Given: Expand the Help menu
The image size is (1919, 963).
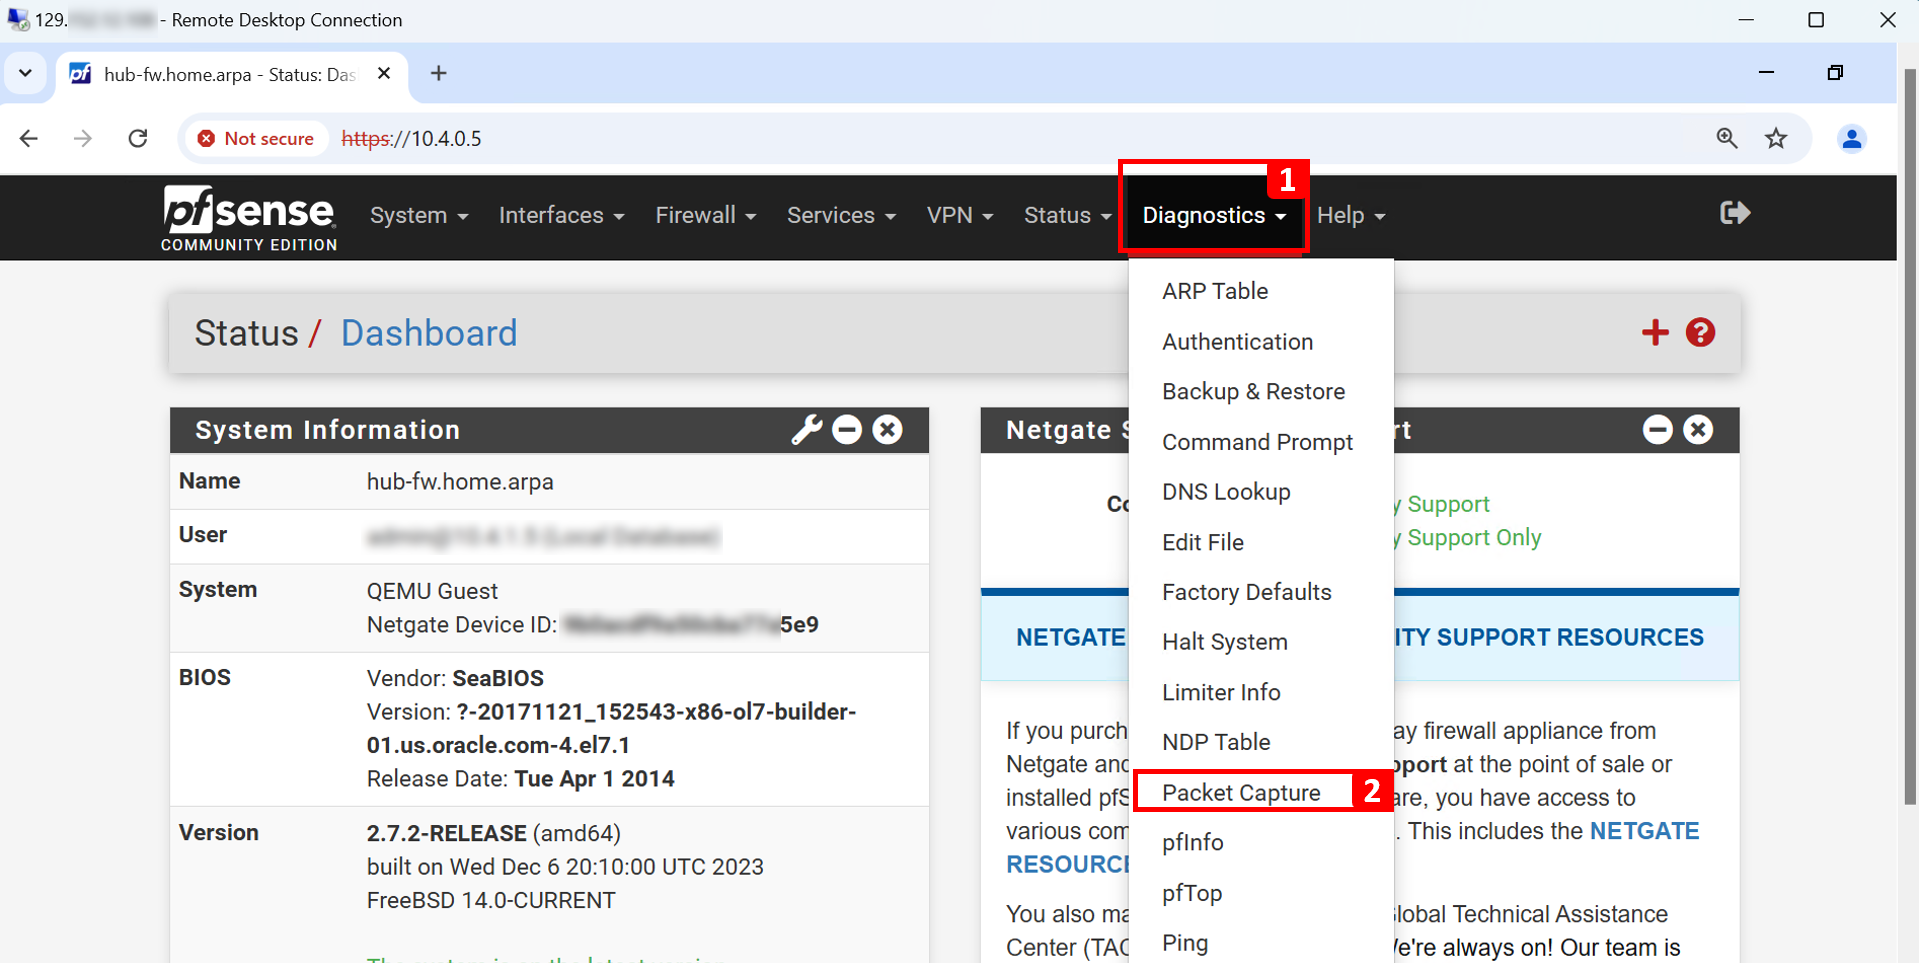Looking at the screenshot, I should [x=1351, y=216].
